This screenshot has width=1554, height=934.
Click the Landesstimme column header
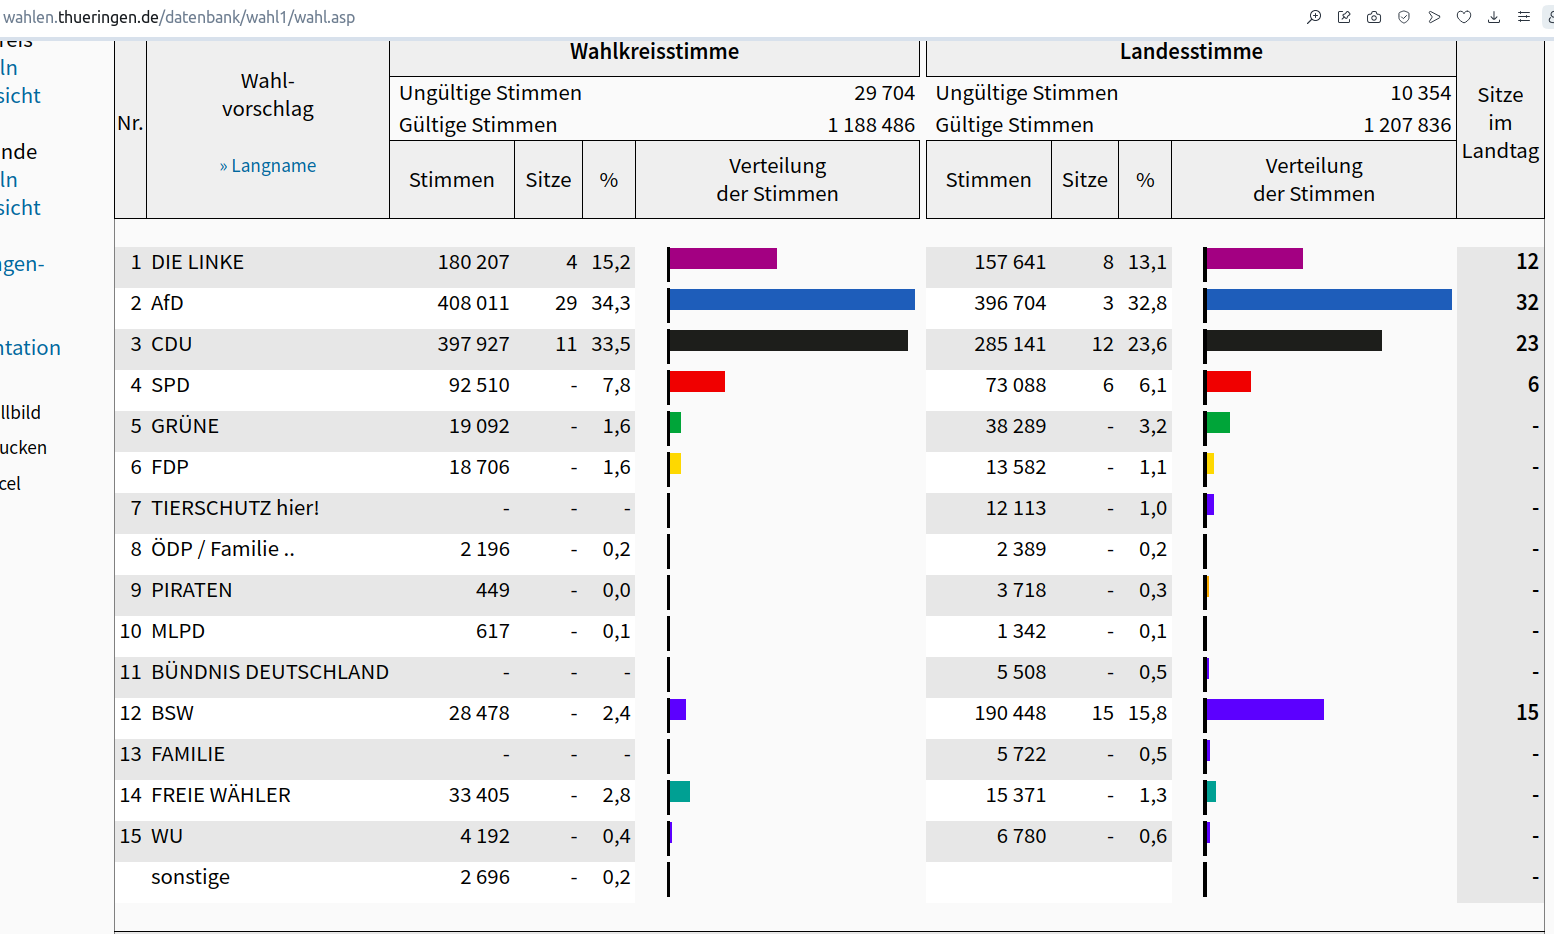1191,52
